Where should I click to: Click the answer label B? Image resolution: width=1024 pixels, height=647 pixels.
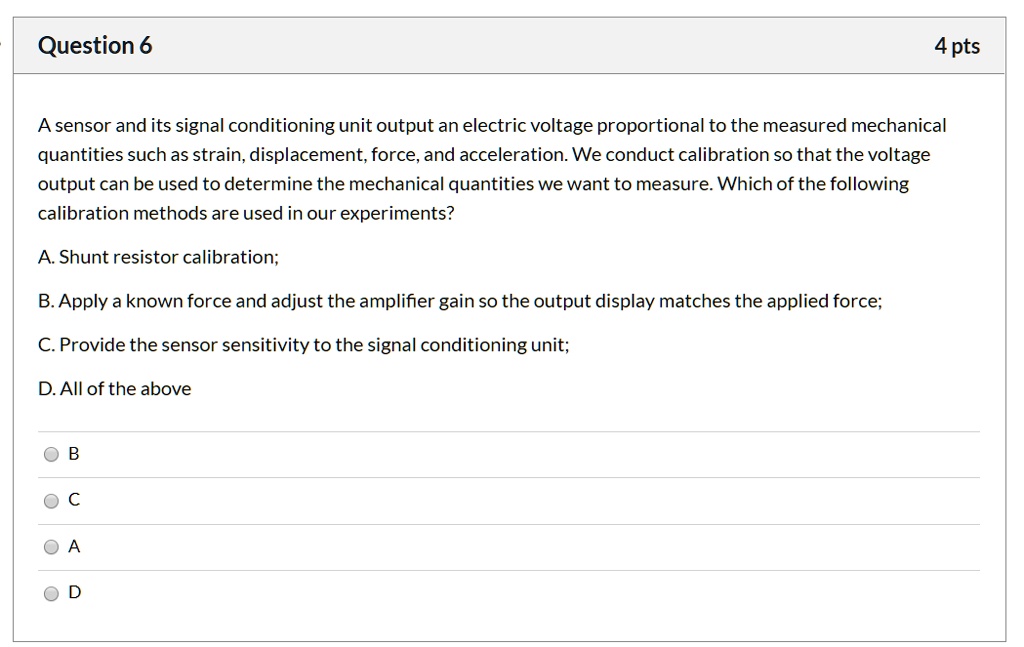73,453
